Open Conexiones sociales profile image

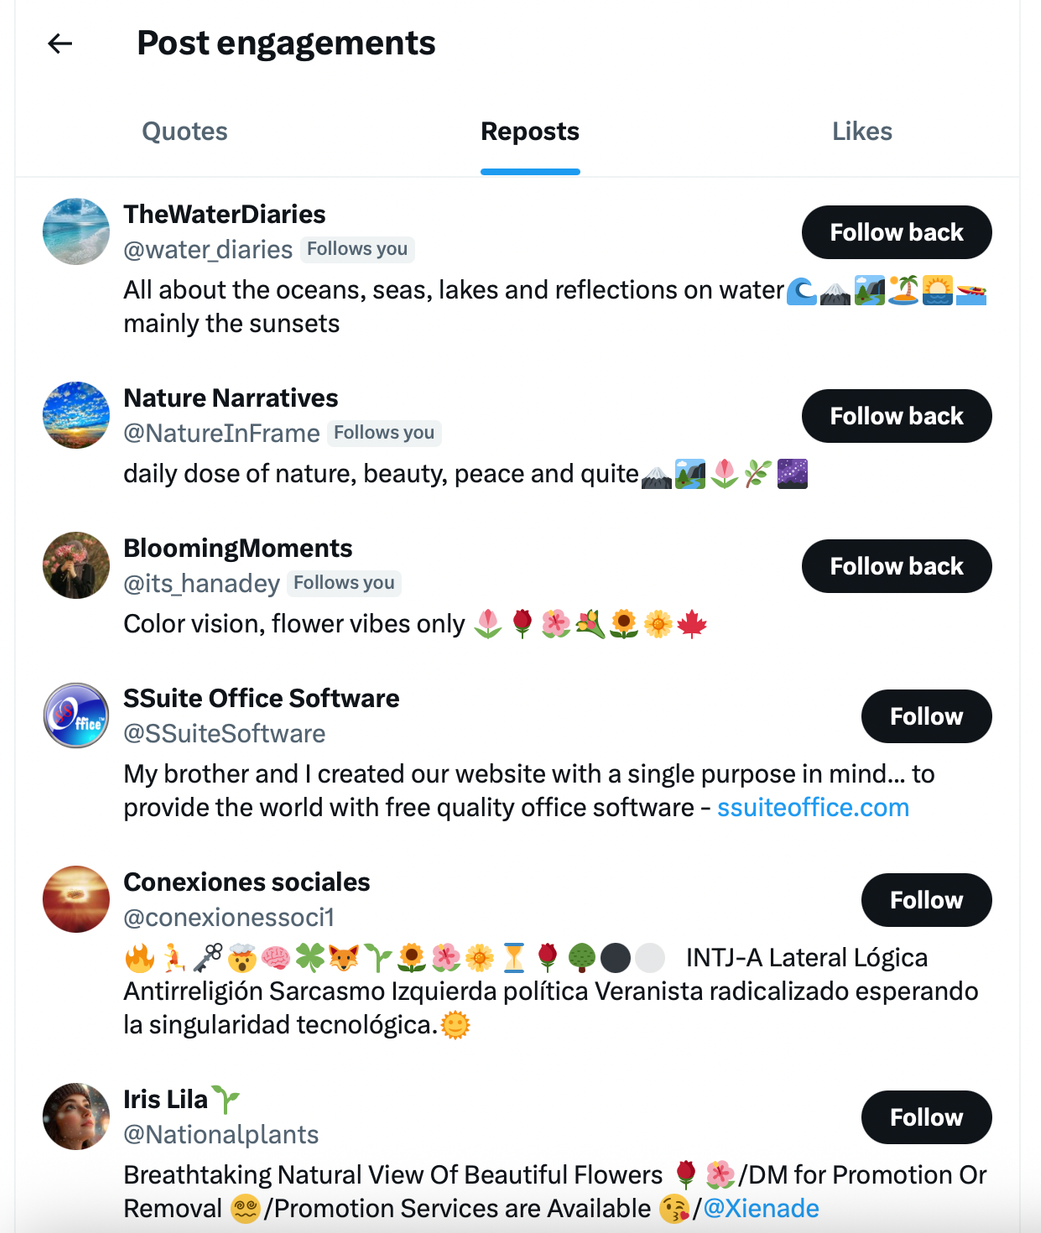[75, 899]
